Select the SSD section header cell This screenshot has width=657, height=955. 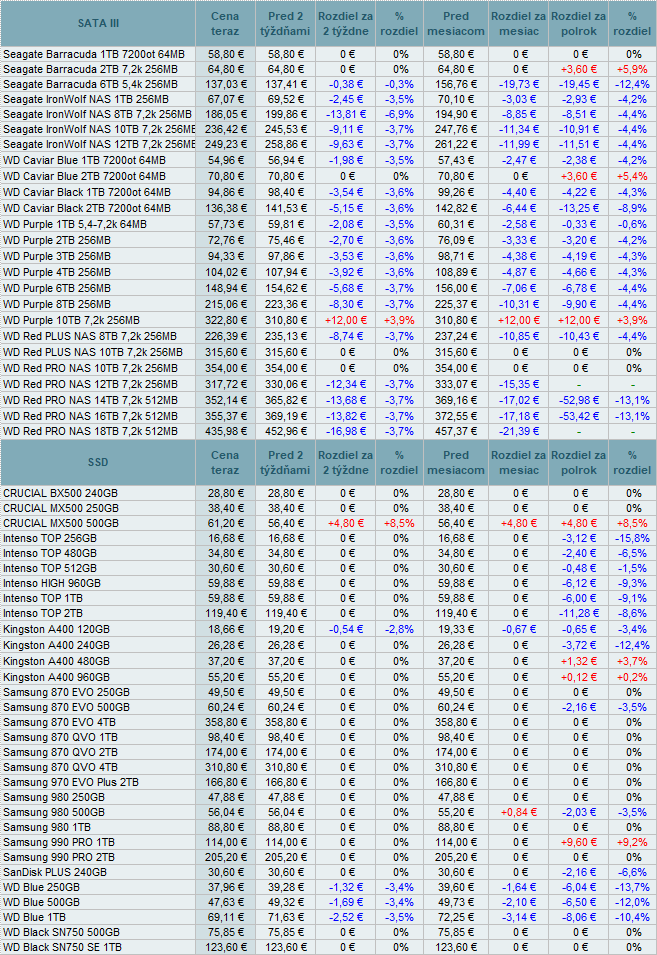(98, 462)
